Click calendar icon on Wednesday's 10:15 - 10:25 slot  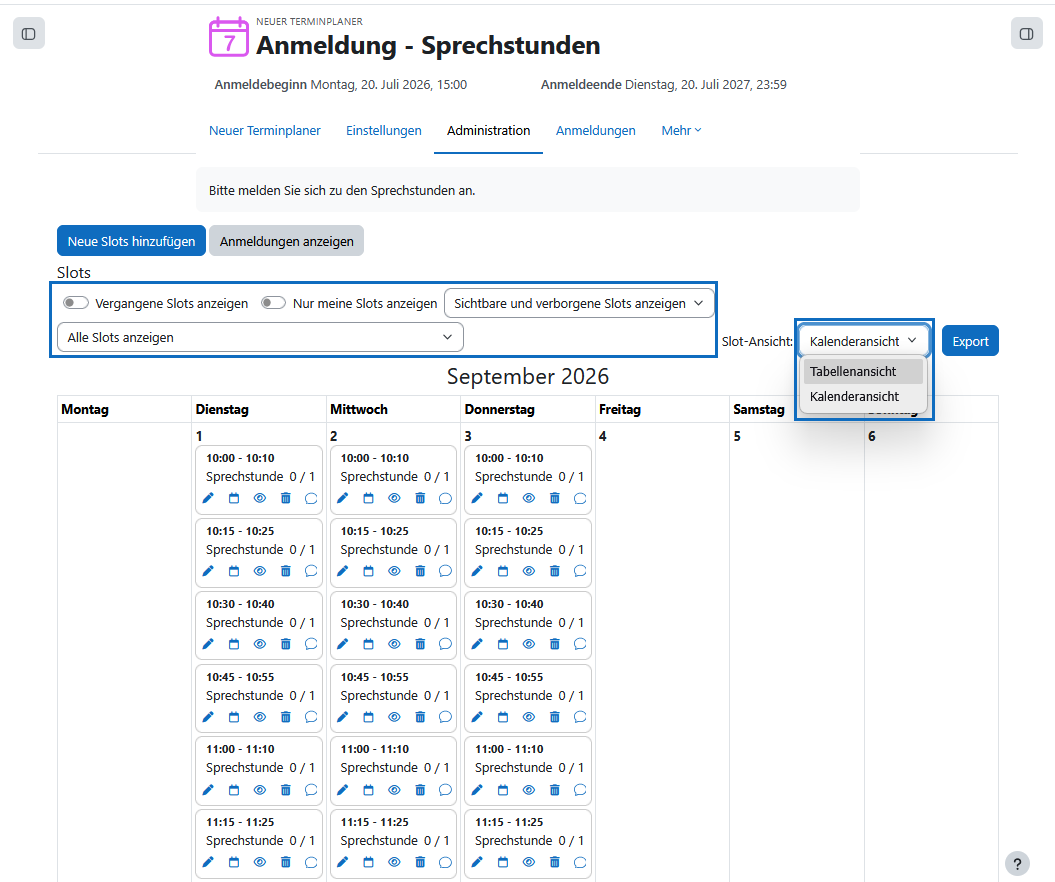pos(368,571)
